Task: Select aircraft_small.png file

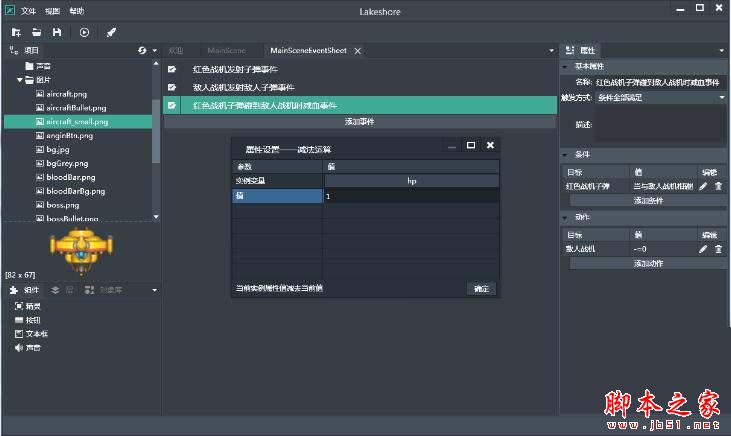Action: (78, 122)
